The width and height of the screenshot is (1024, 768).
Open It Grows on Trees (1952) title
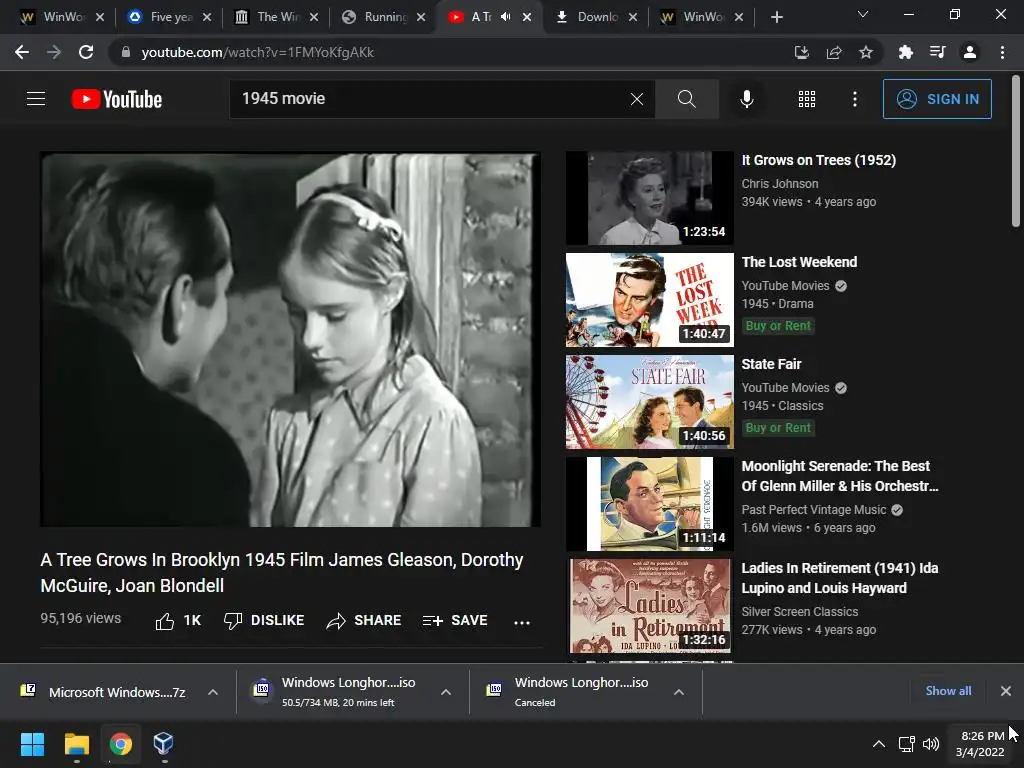[x=819, y=160]
